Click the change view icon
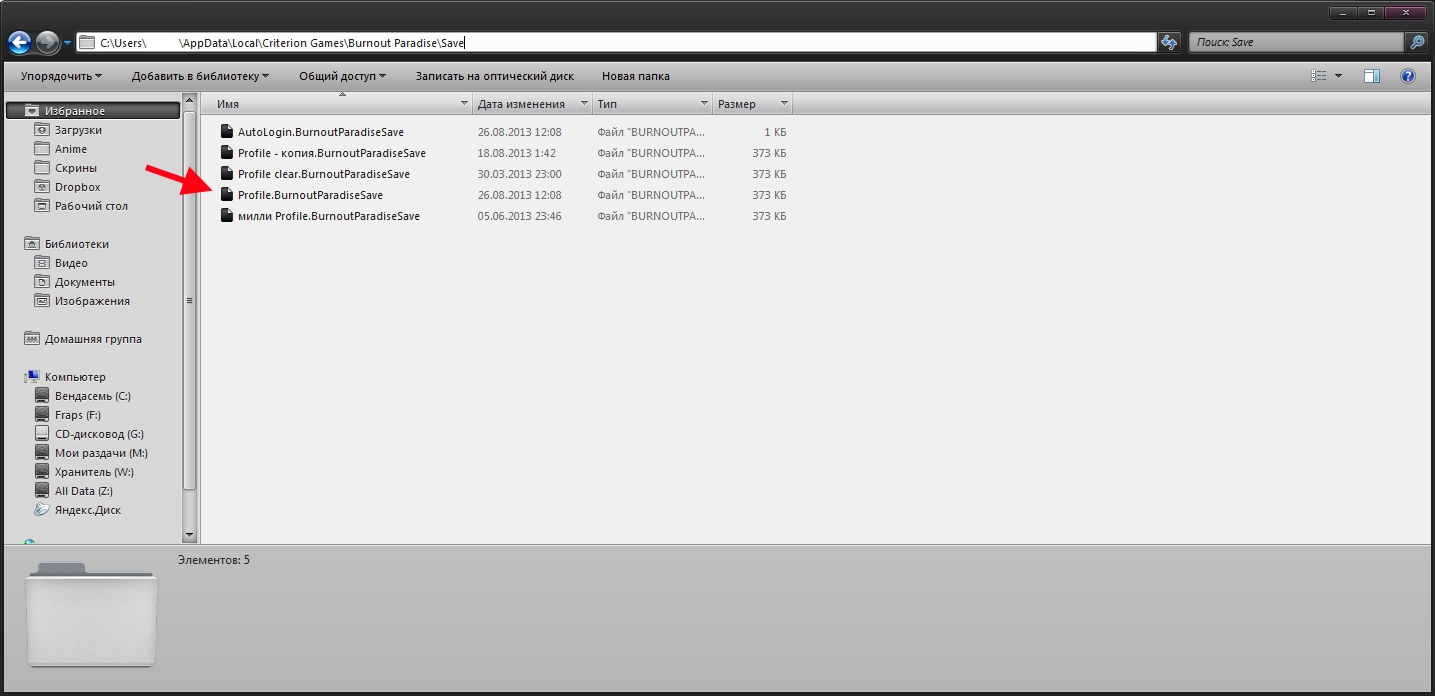The image size is (1435, 696). point(1318,76)
